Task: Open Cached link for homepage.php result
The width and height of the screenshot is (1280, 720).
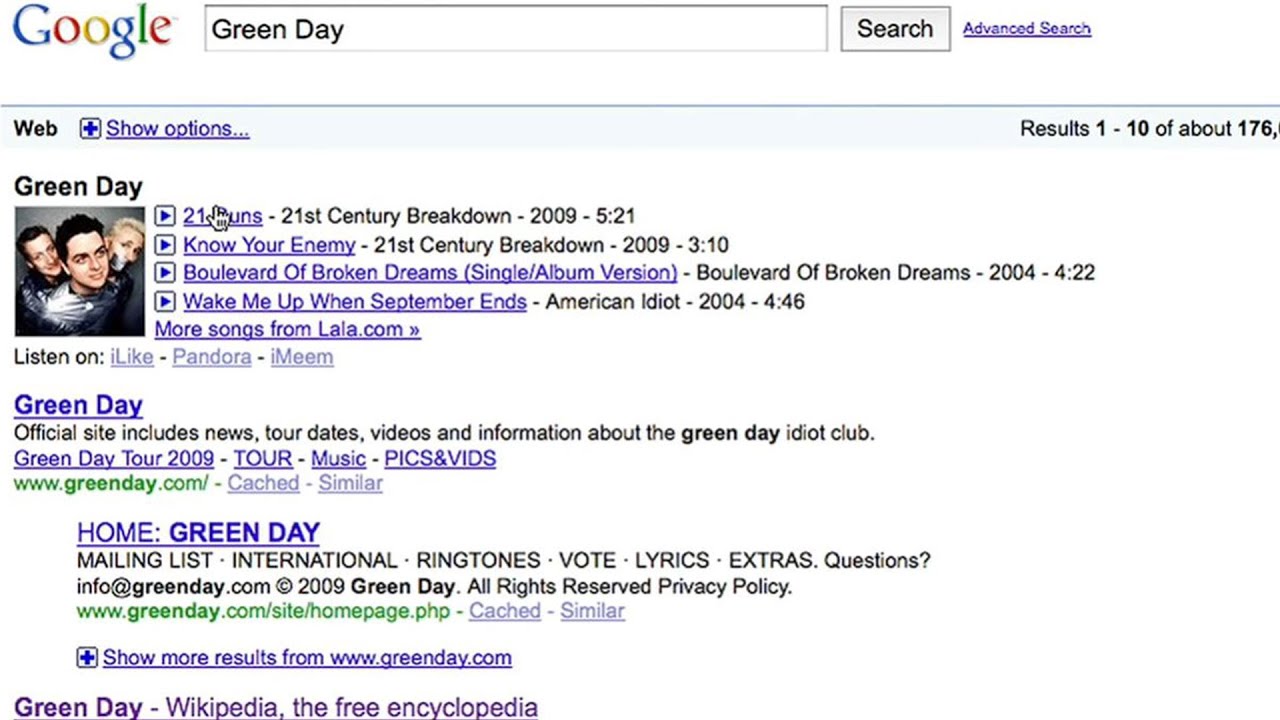Action: (505, 611)
